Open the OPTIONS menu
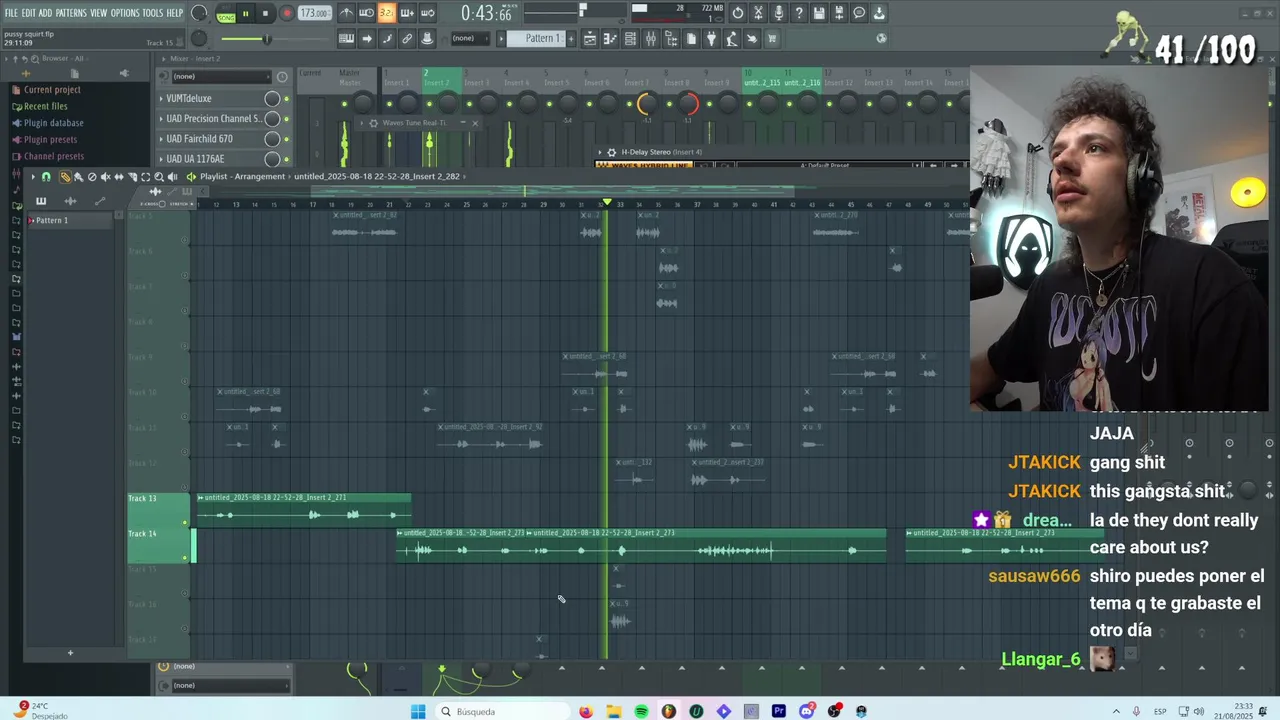 coord(125,13)
